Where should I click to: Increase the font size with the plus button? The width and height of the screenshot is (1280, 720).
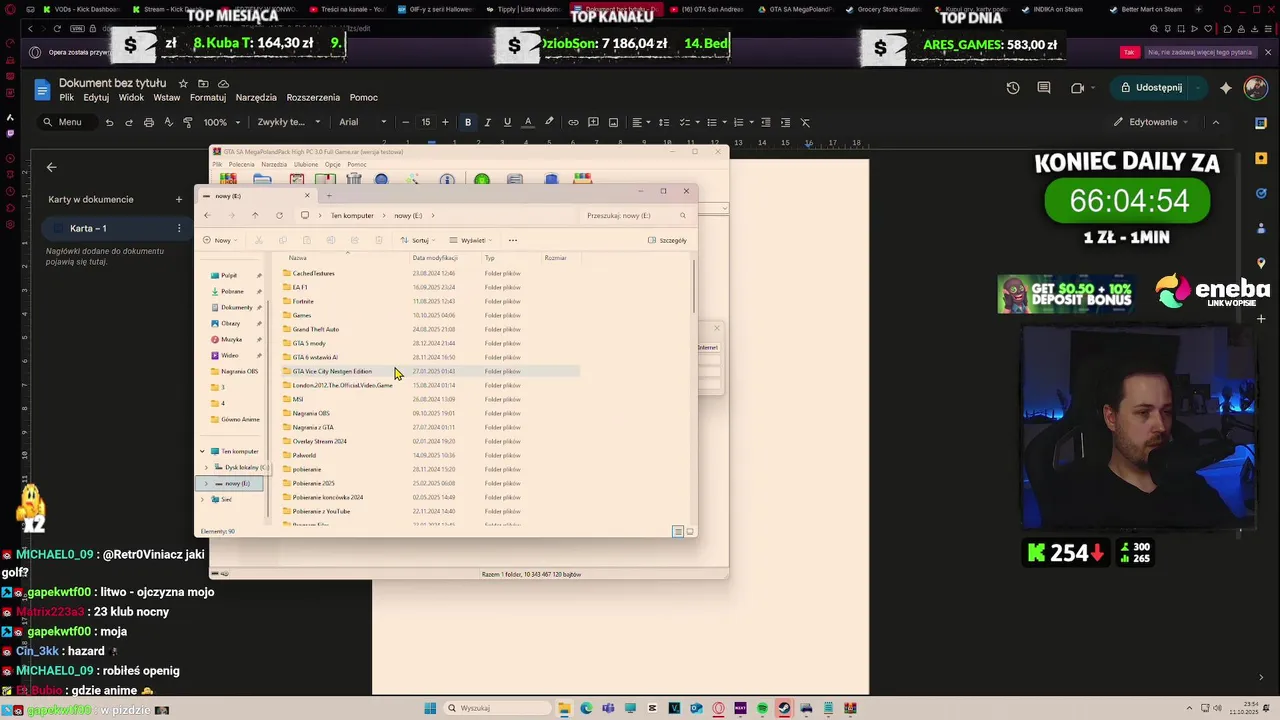coord(445,122)
